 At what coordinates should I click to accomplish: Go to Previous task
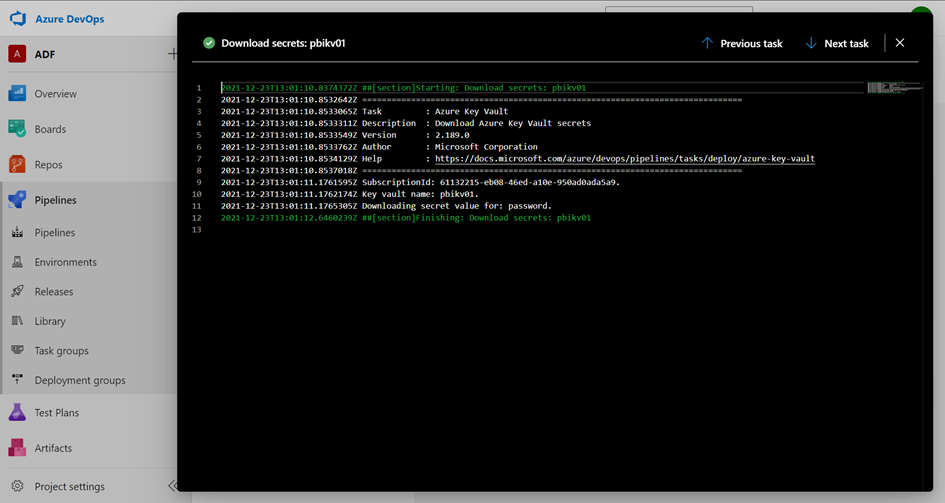click(x=741, y=44)
